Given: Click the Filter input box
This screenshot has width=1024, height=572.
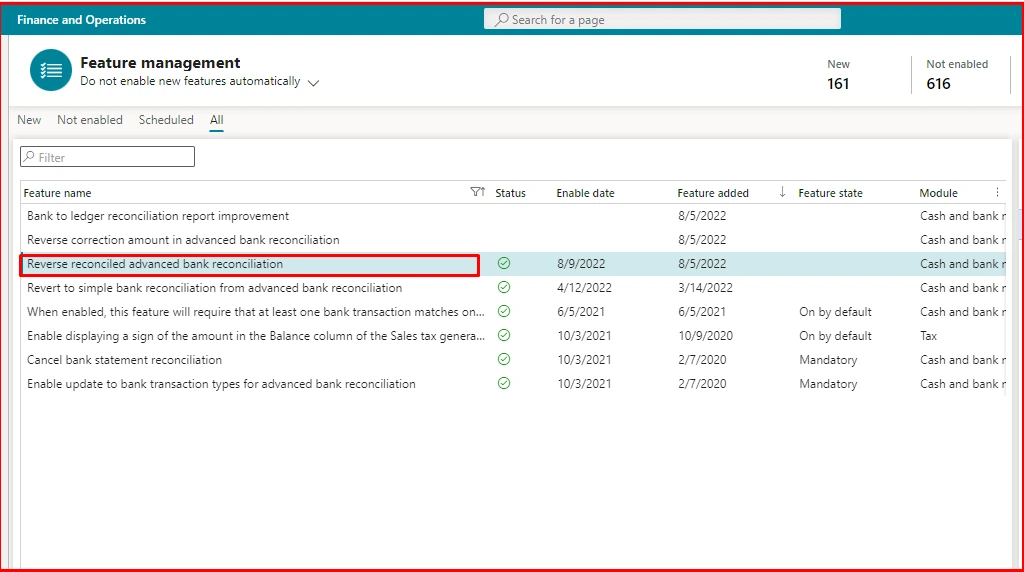Looking at the screenshot, I should click(107, 157).
